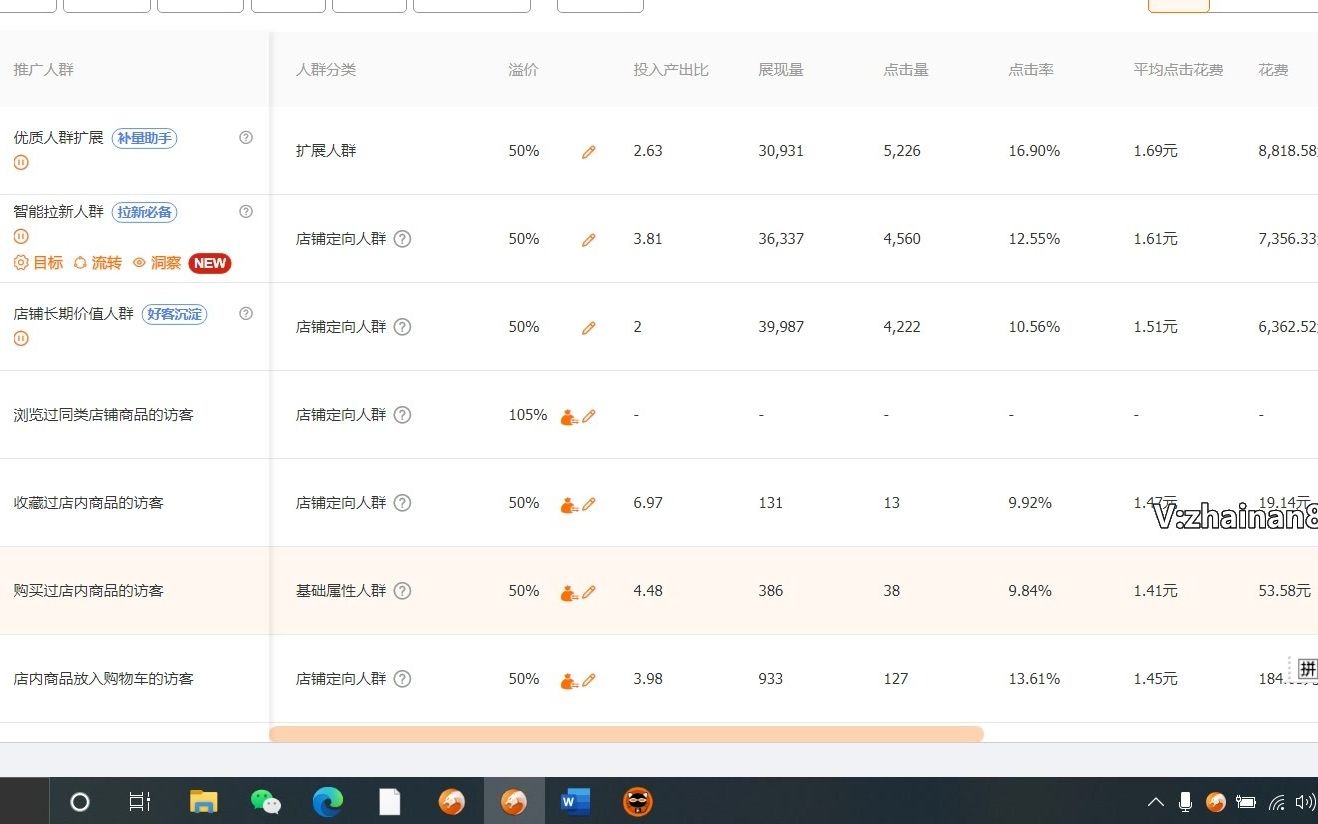Click the horizontal table scrollbar
This screenshot has width=1318, height=824.
pos(626,734)
